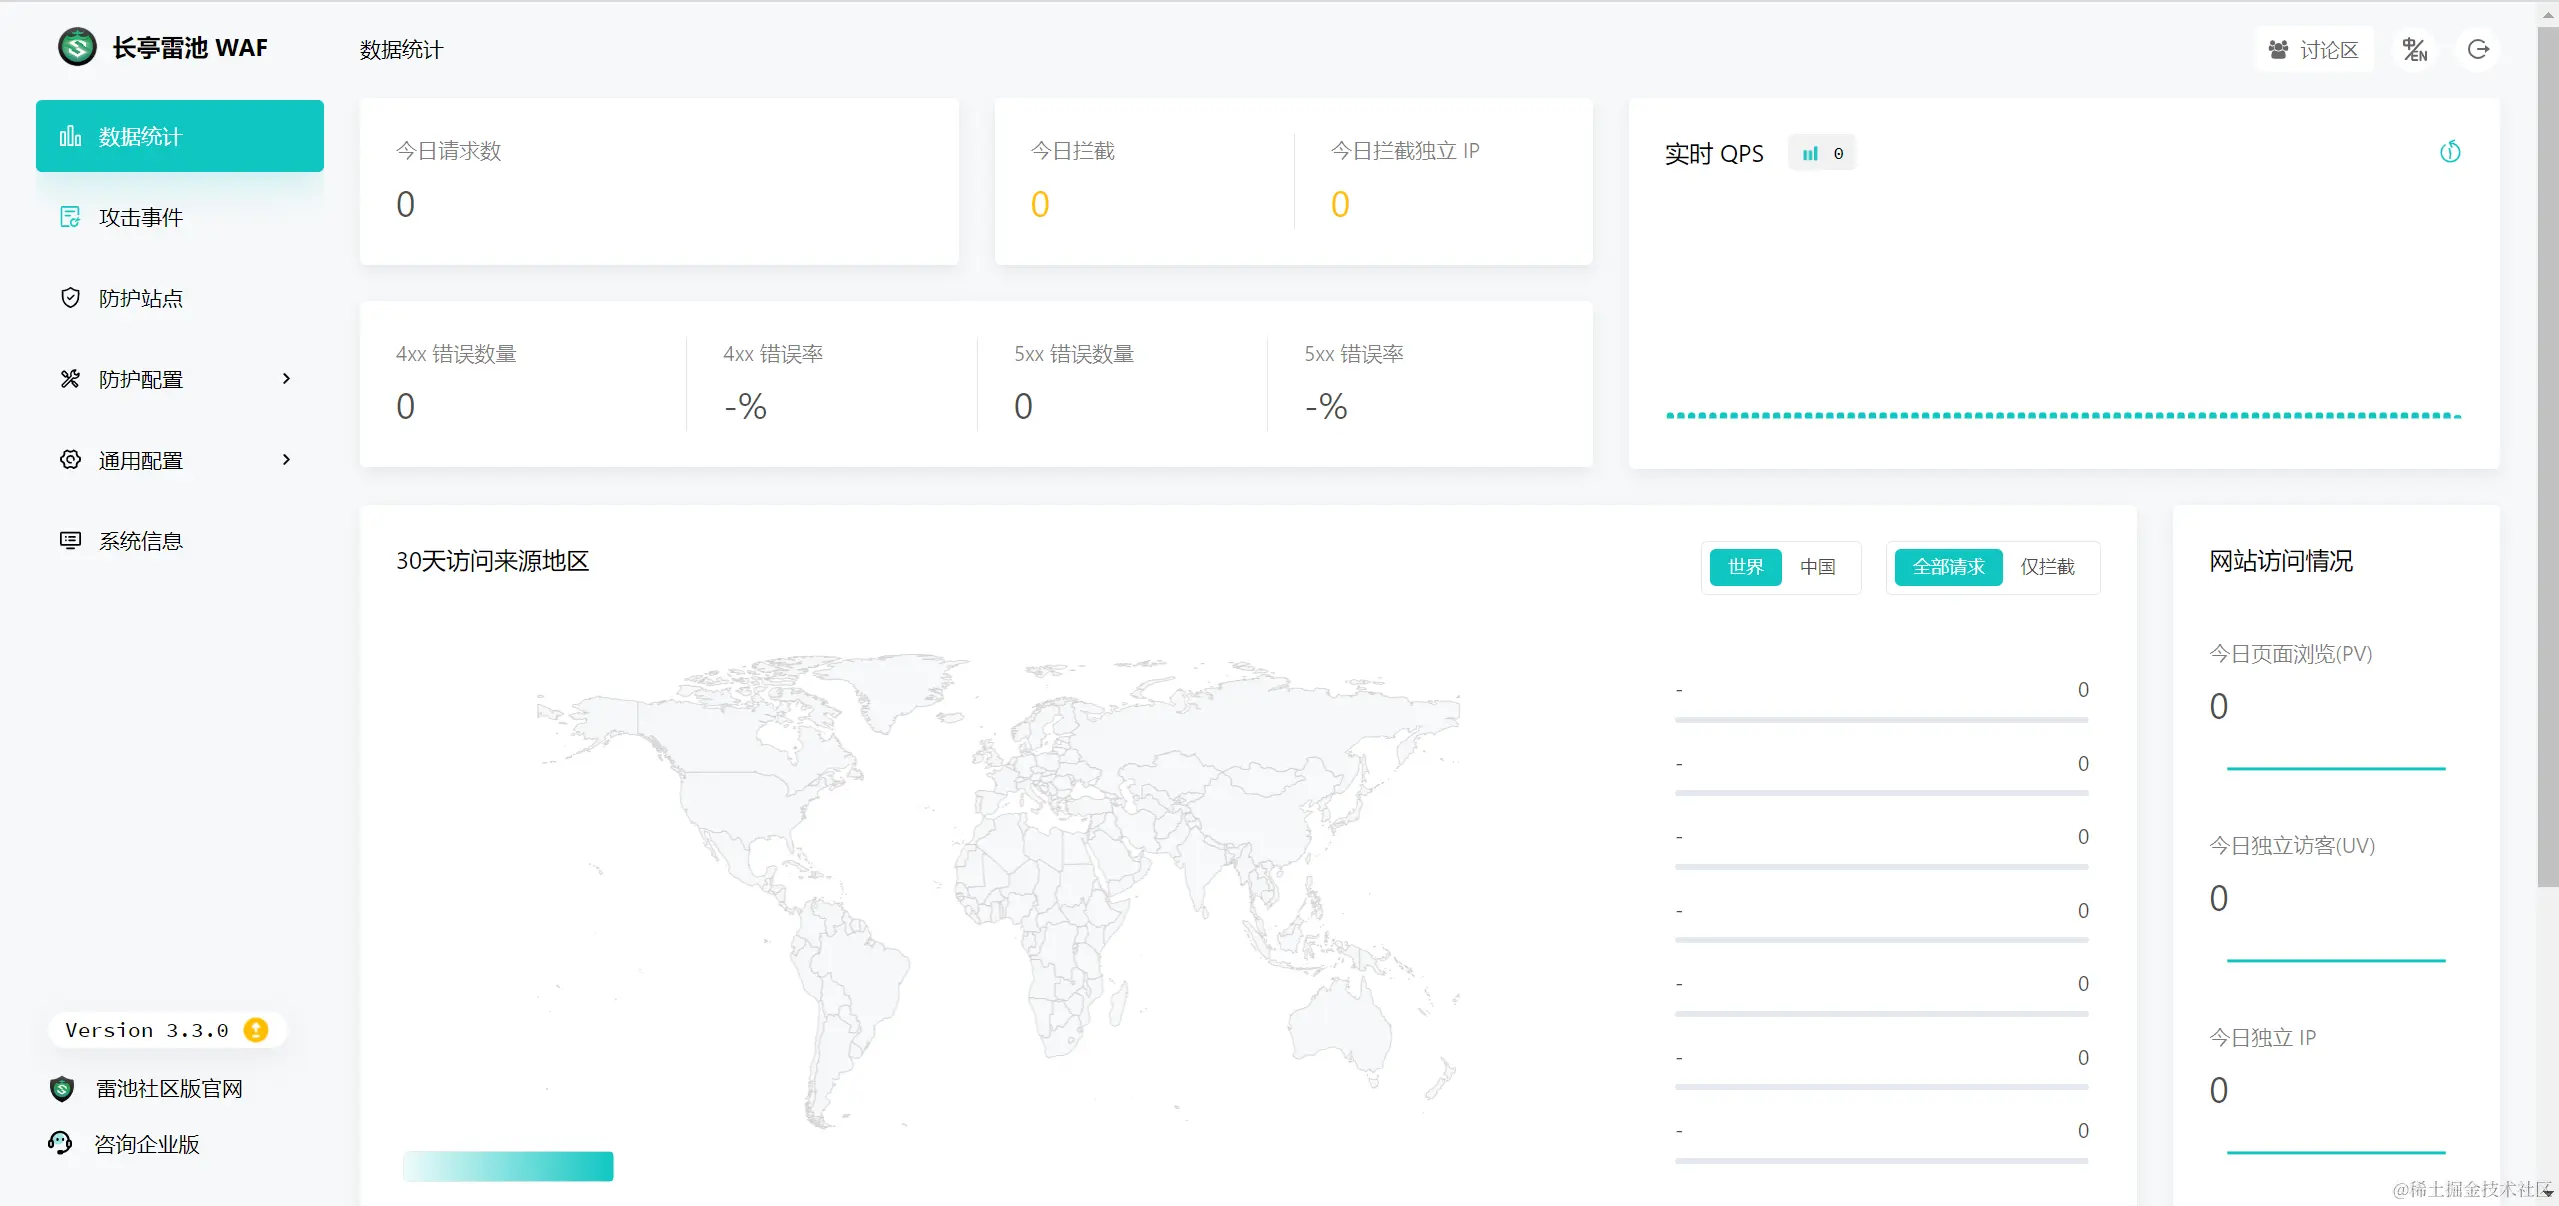Click the orange update badge next to Version

(x=256, y=1030)
